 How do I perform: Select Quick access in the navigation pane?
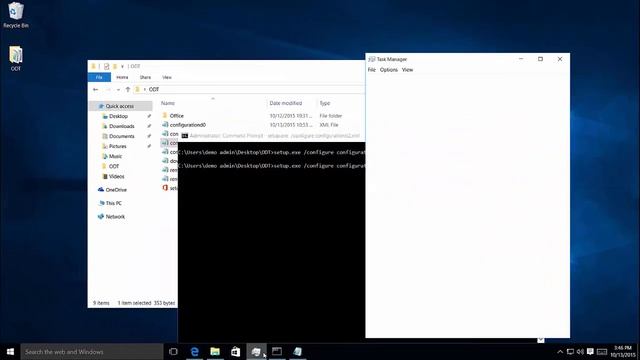(x=120, y=106)
